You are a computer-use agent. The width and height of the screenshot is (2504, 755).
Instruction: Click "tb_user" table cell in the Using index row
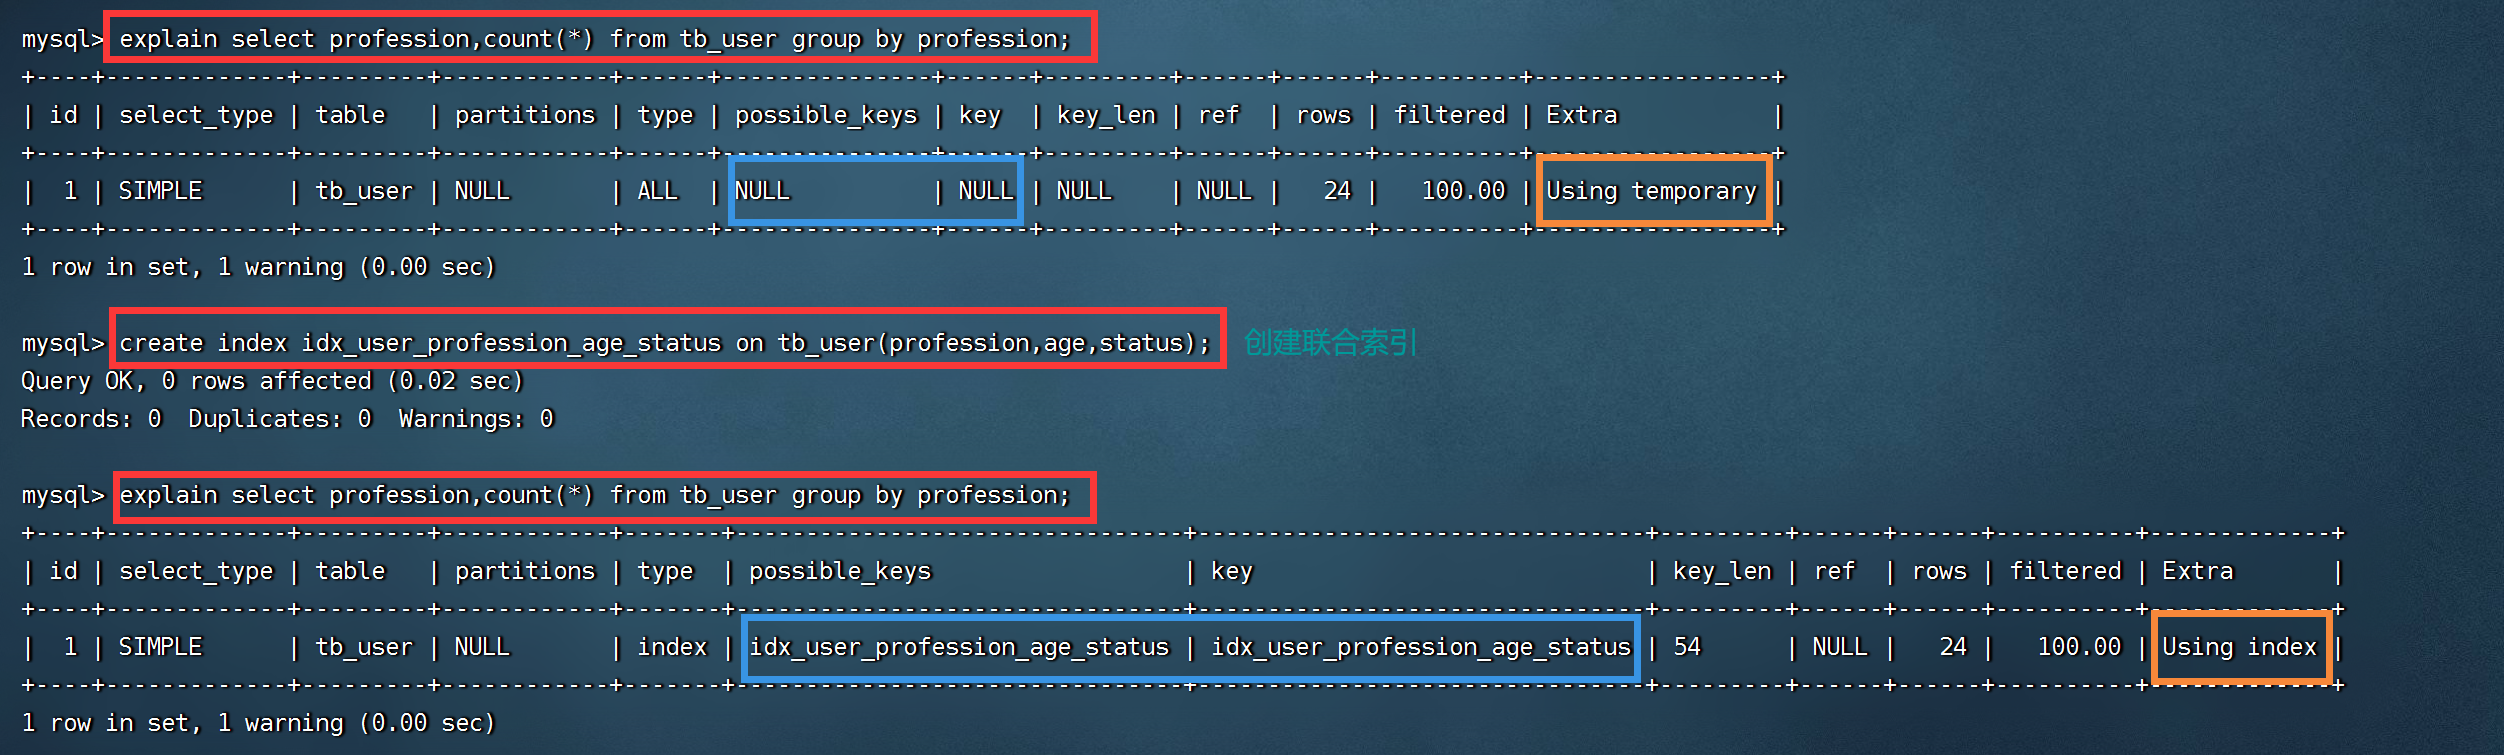(364, 647)
